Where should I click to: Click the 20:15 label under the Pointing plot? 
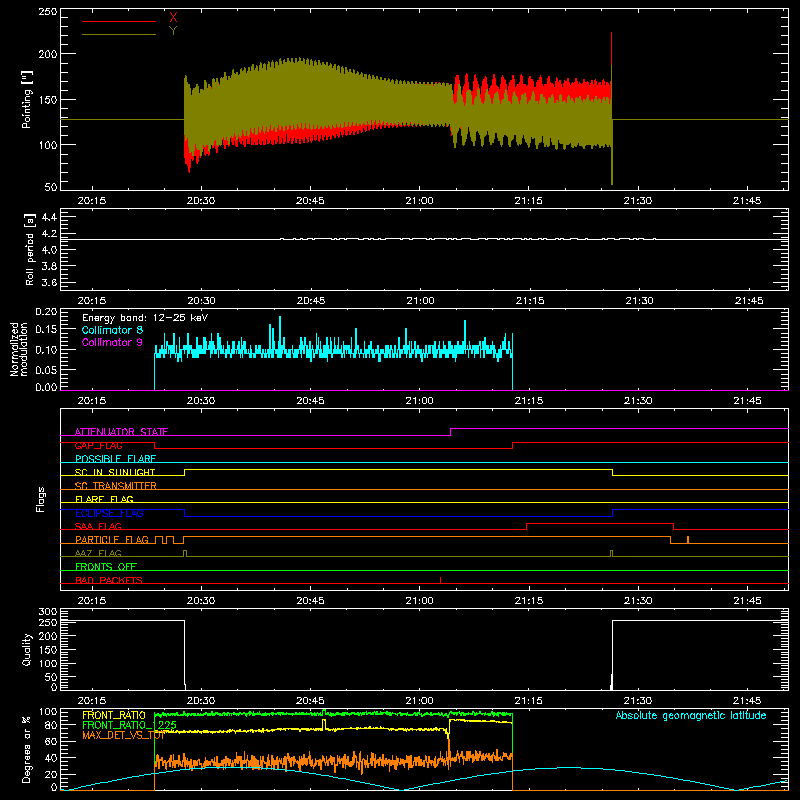coord(92,201)
